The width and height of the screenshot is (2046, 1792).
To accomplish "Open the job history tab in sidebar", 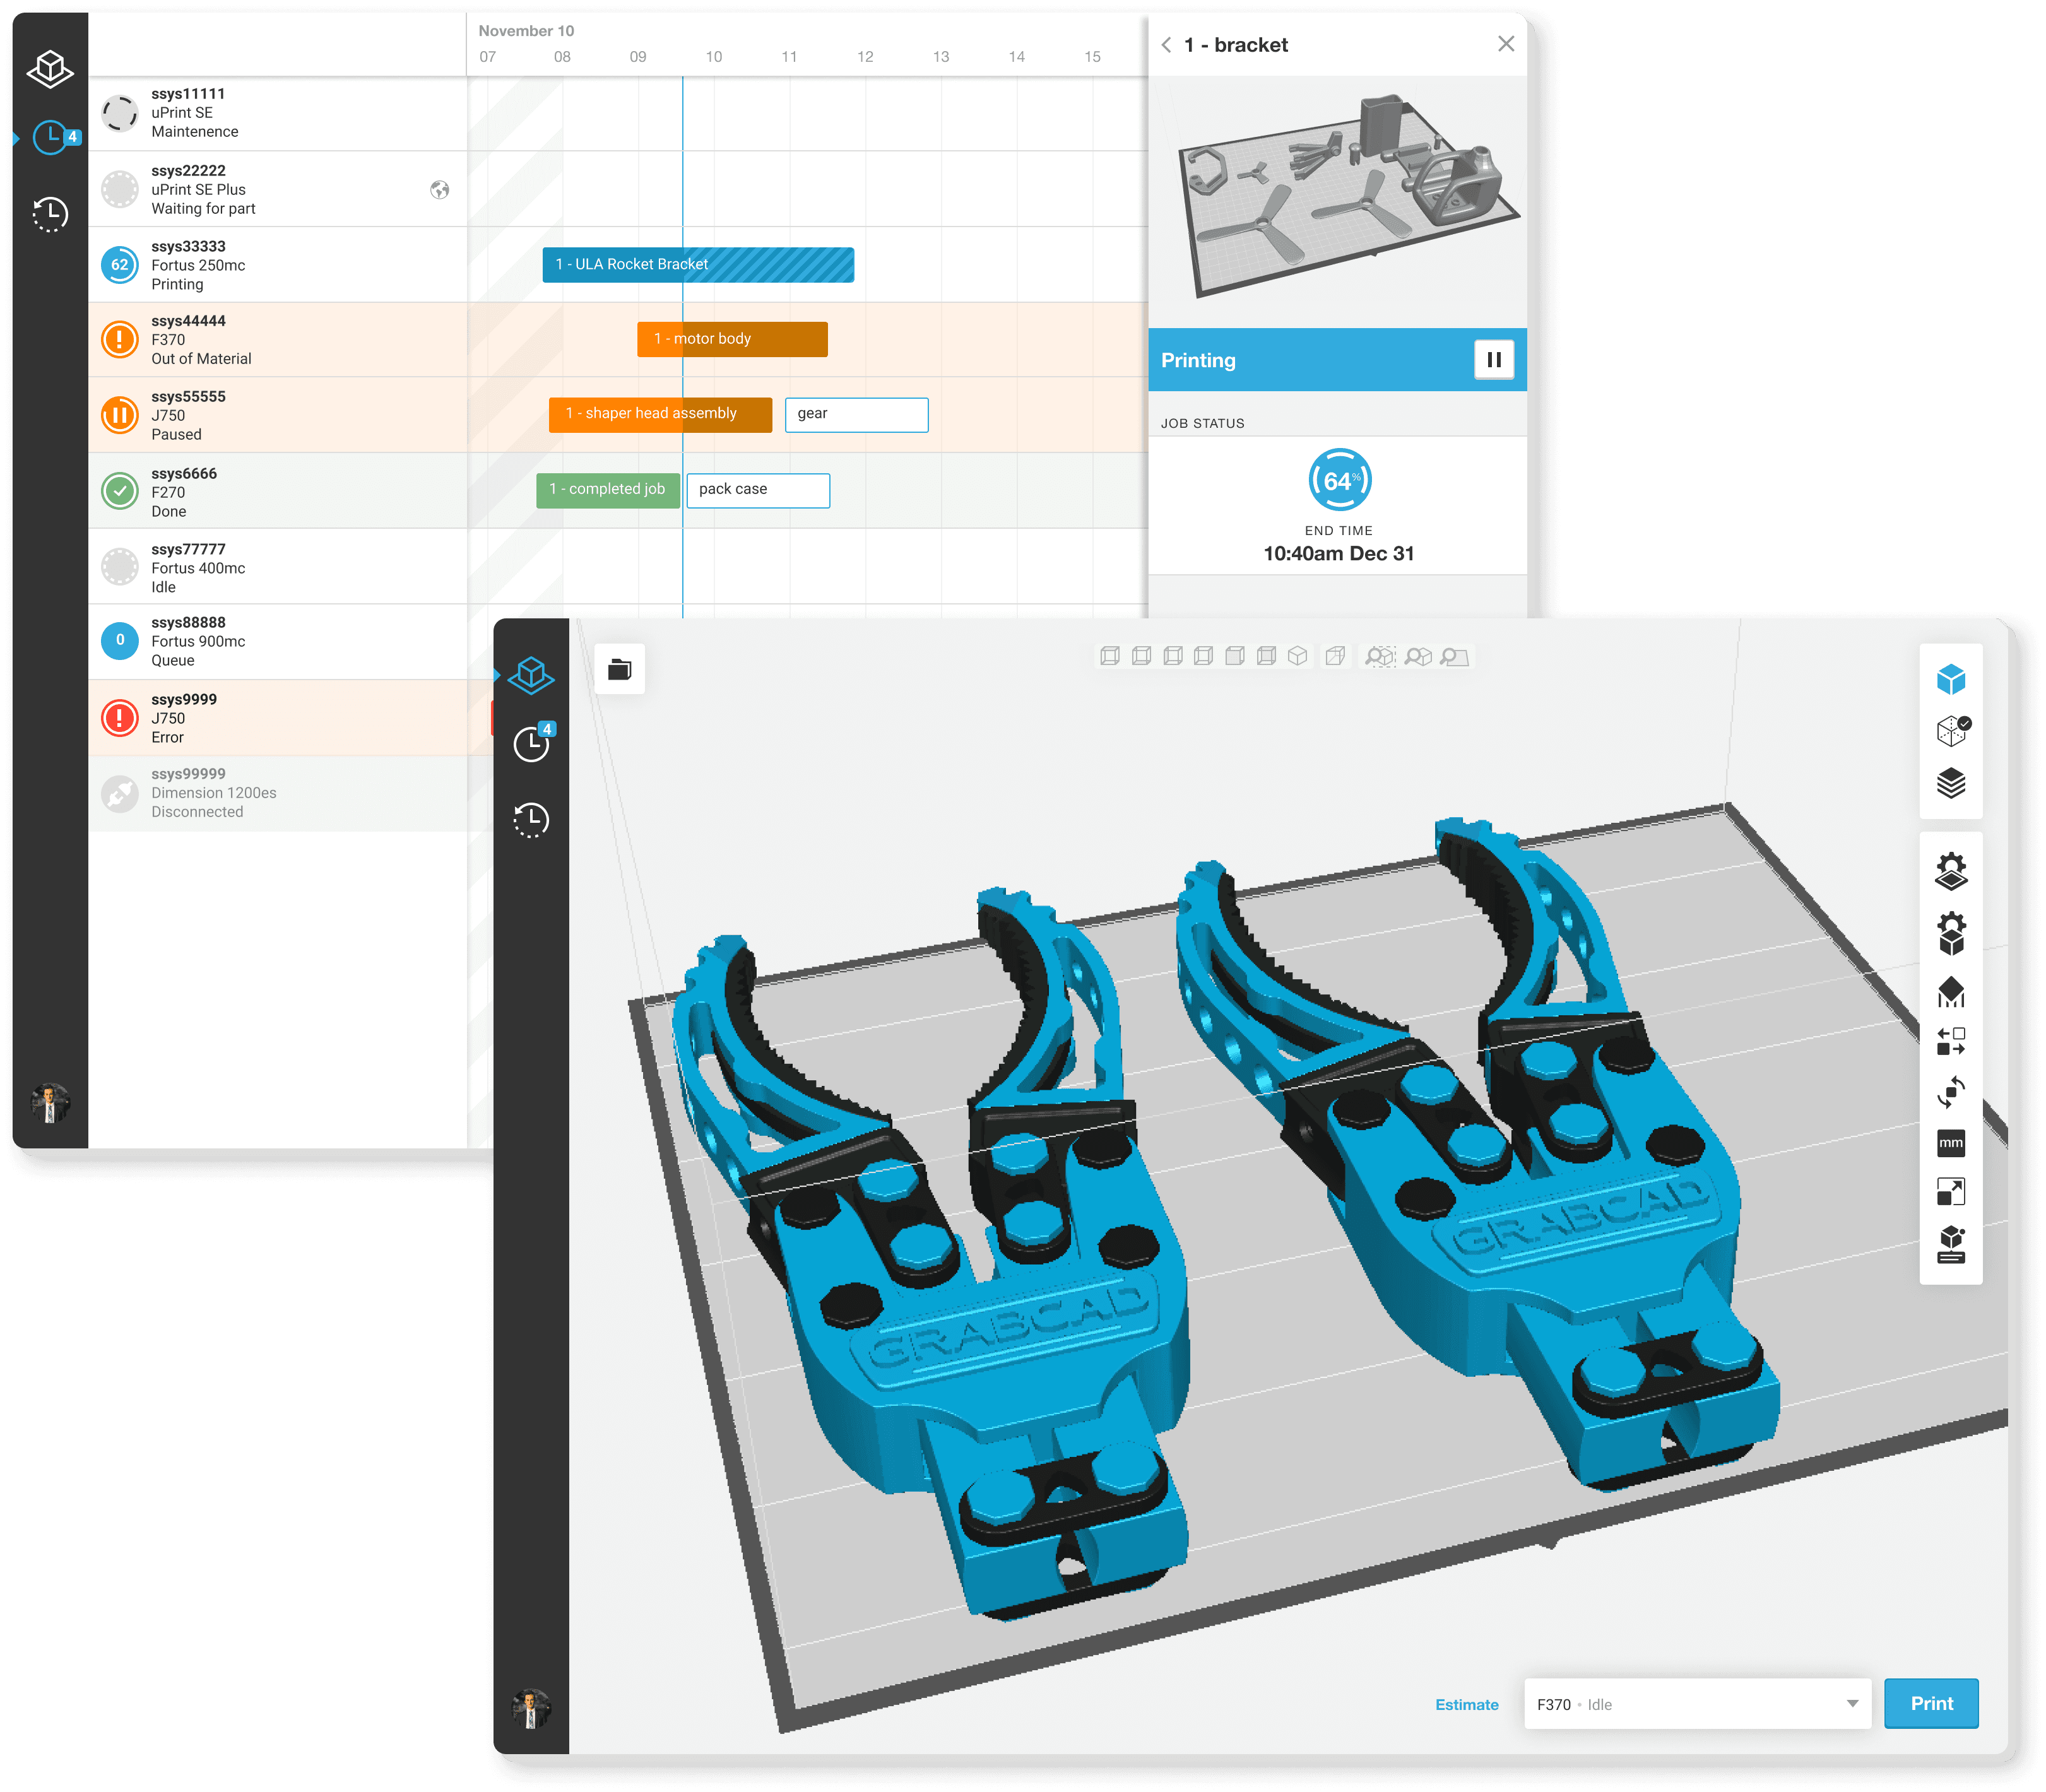I will (531, 820).
